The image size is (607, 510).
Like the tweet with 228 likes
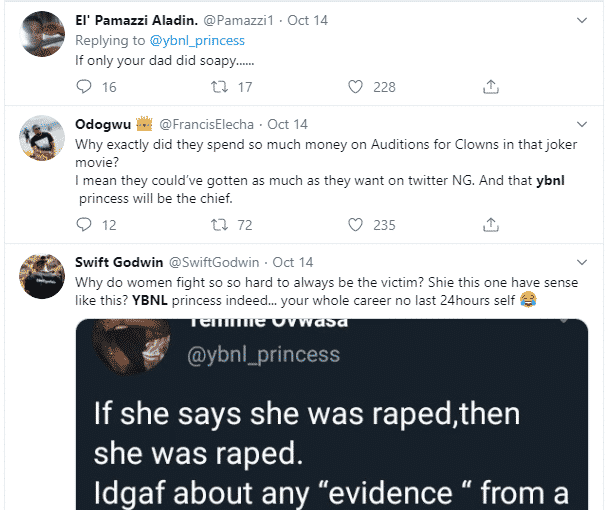pyautogui.click(x=354, y=87)
